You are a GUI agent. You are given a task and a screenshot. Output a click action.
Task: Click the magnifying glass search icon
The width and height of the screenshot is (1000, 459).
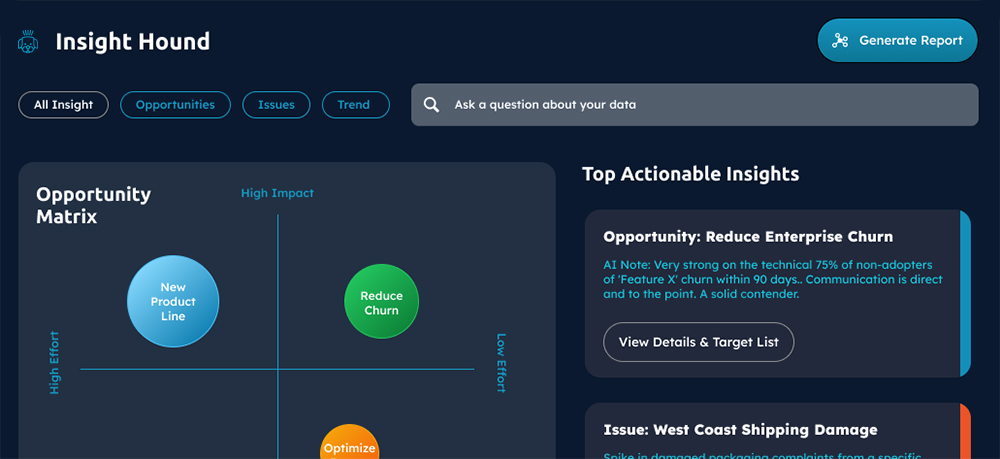431,104
